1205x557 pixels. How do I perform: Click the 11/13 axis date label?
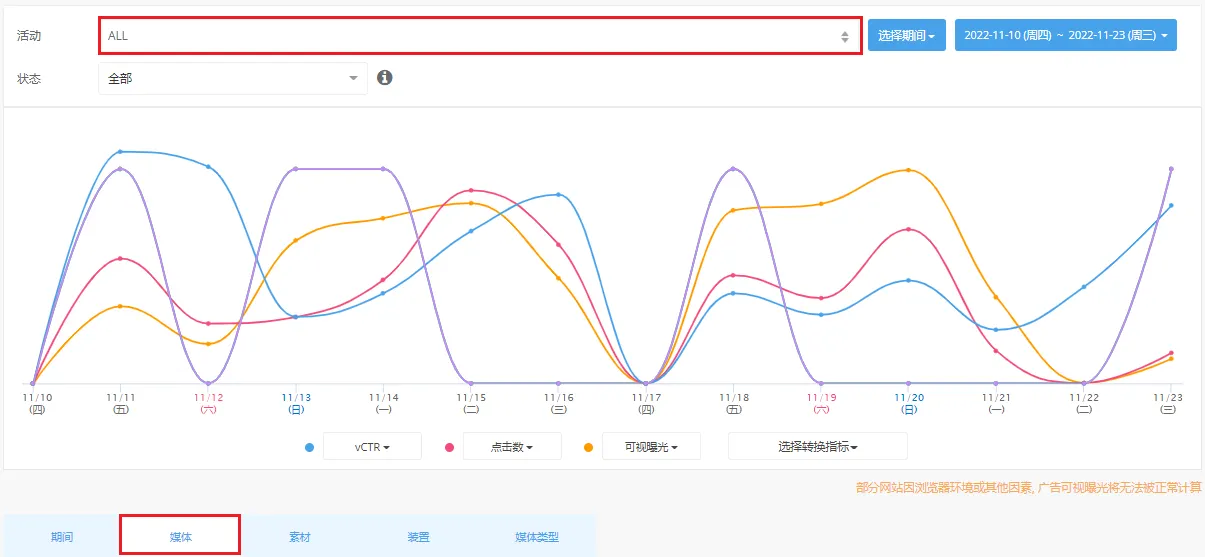coord(296,402)
